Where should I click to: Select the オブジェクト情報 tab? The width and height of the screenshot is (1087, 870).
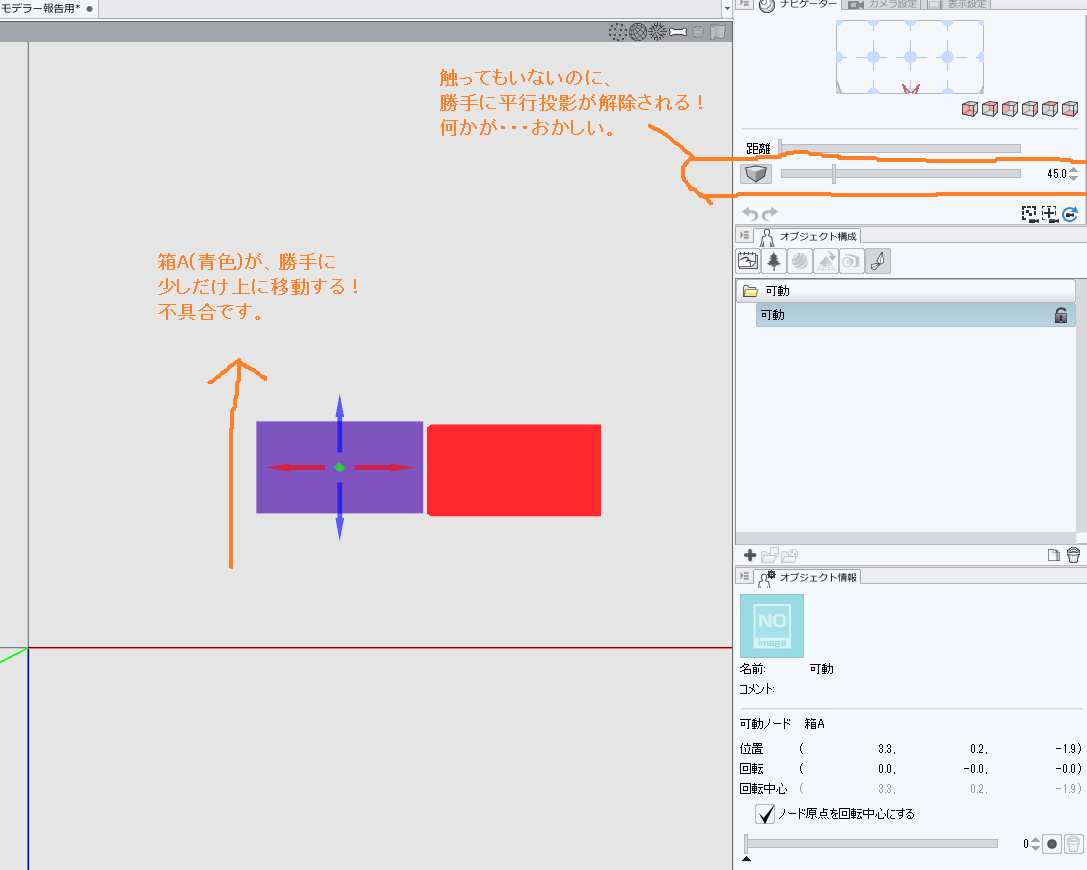click(x=808, y=577)
